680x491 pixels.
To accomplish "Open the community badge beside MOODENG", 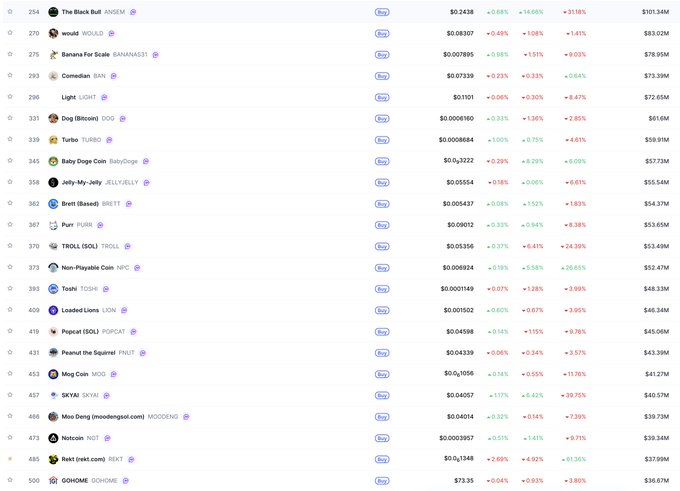I will click(x=186, y=417).
